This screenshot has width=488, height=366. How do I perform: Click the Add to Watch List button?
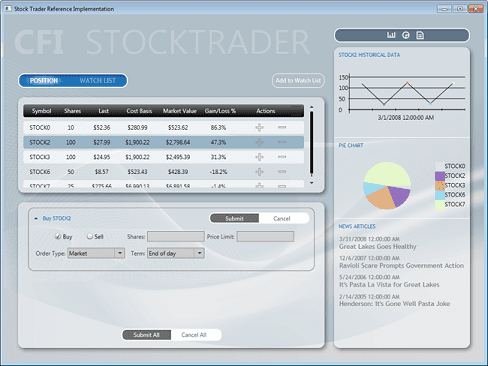click(298, 81)
